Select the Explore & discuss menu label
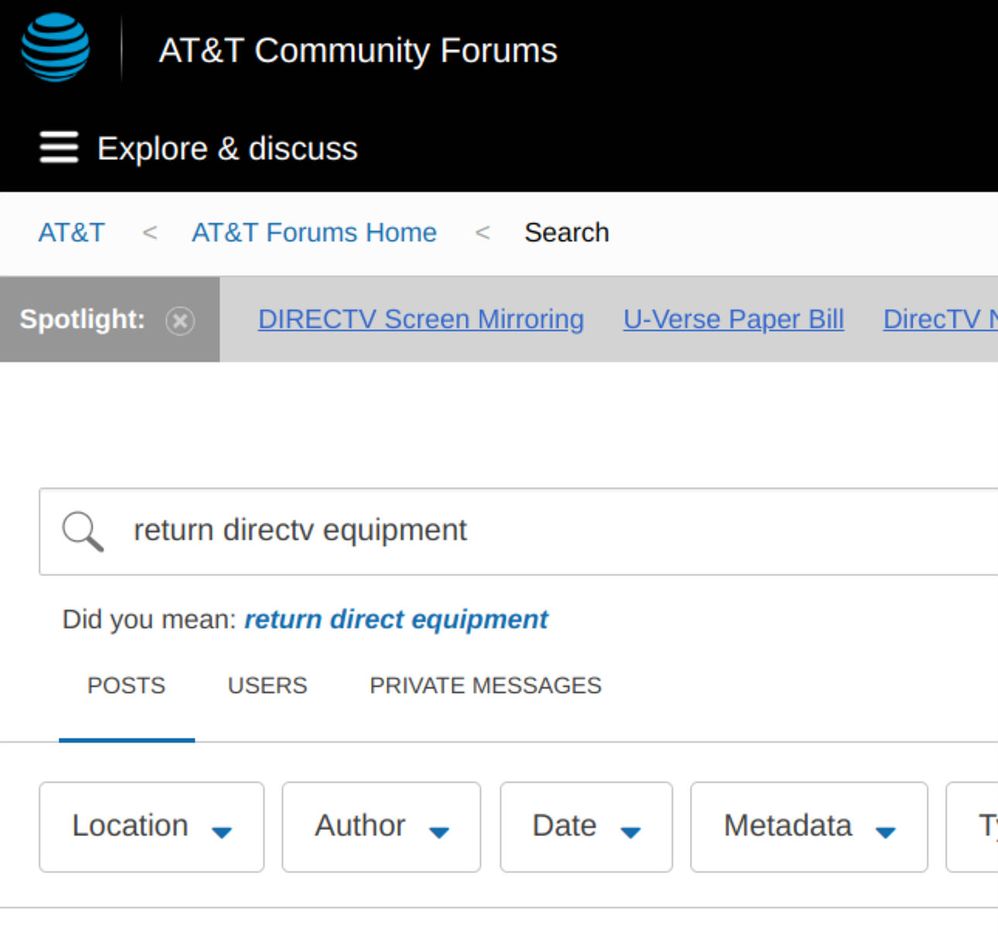 [227, 149]
